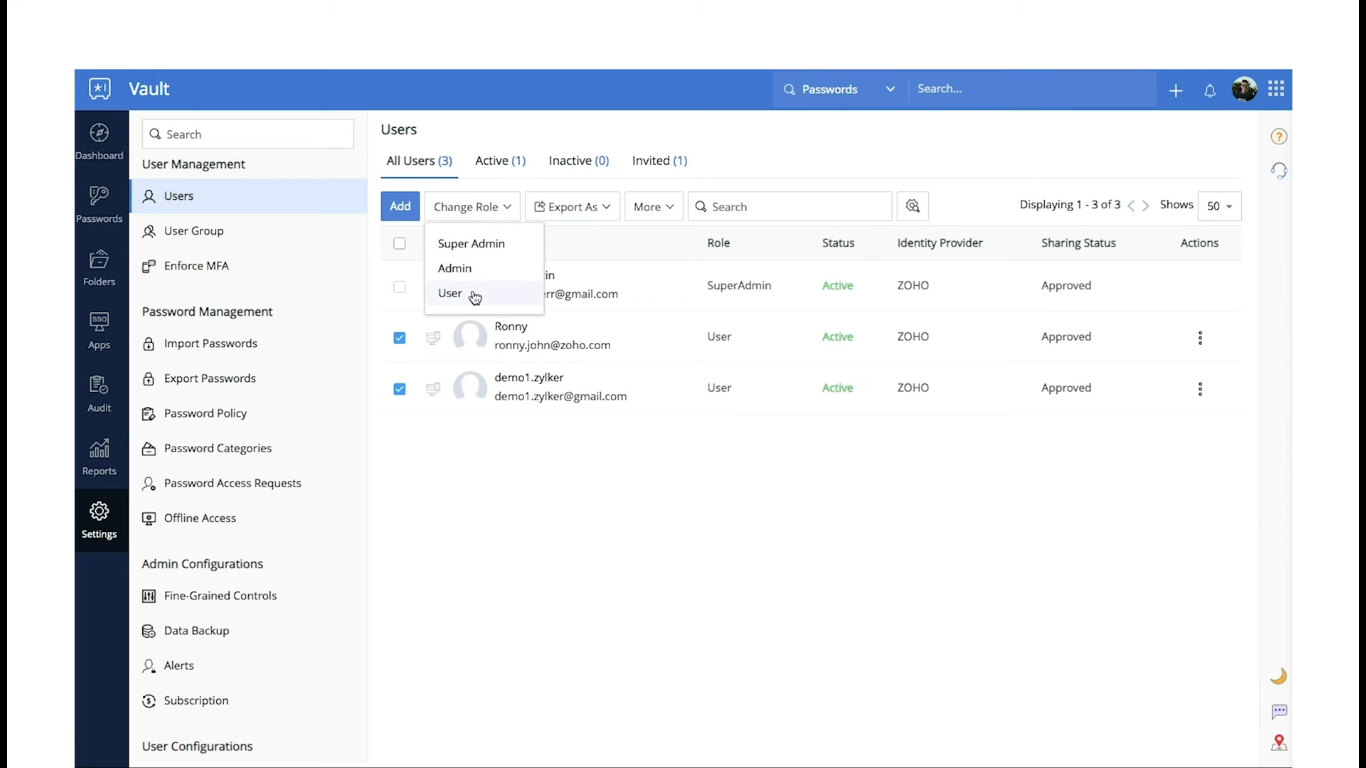This screenshot has width=1366, height=768.
Task: Focus the settings sidebar search field
Action: coord(248,134)
